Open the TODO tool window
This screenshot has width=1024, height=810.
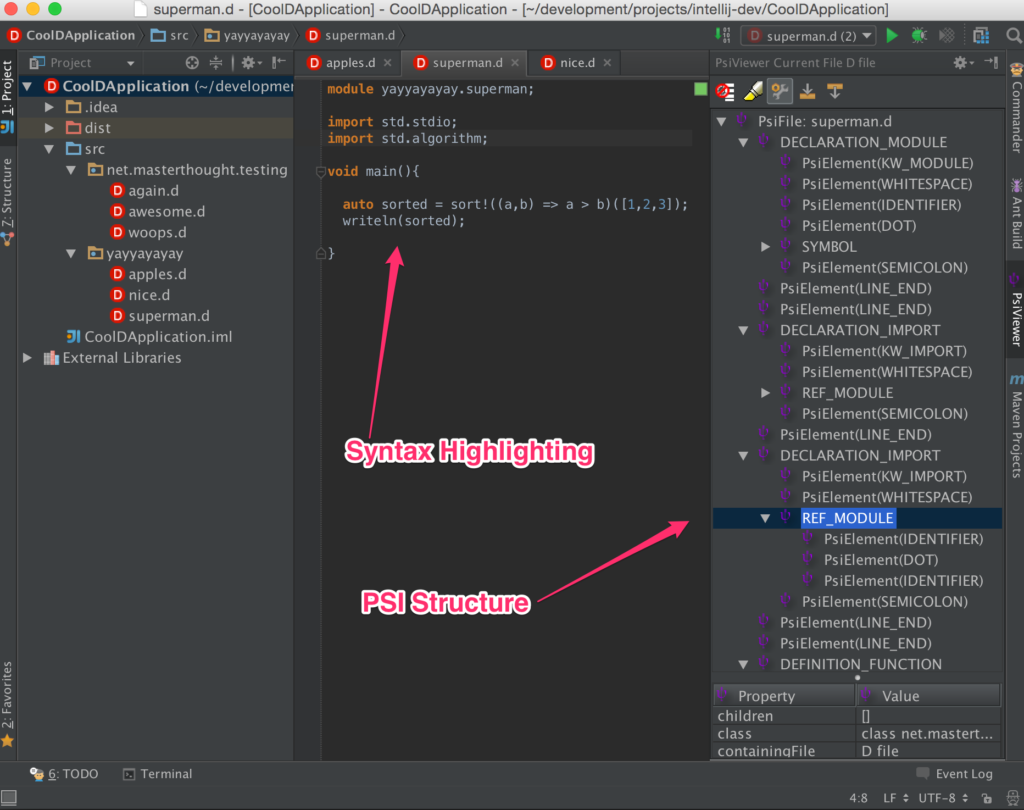[64, 774]
